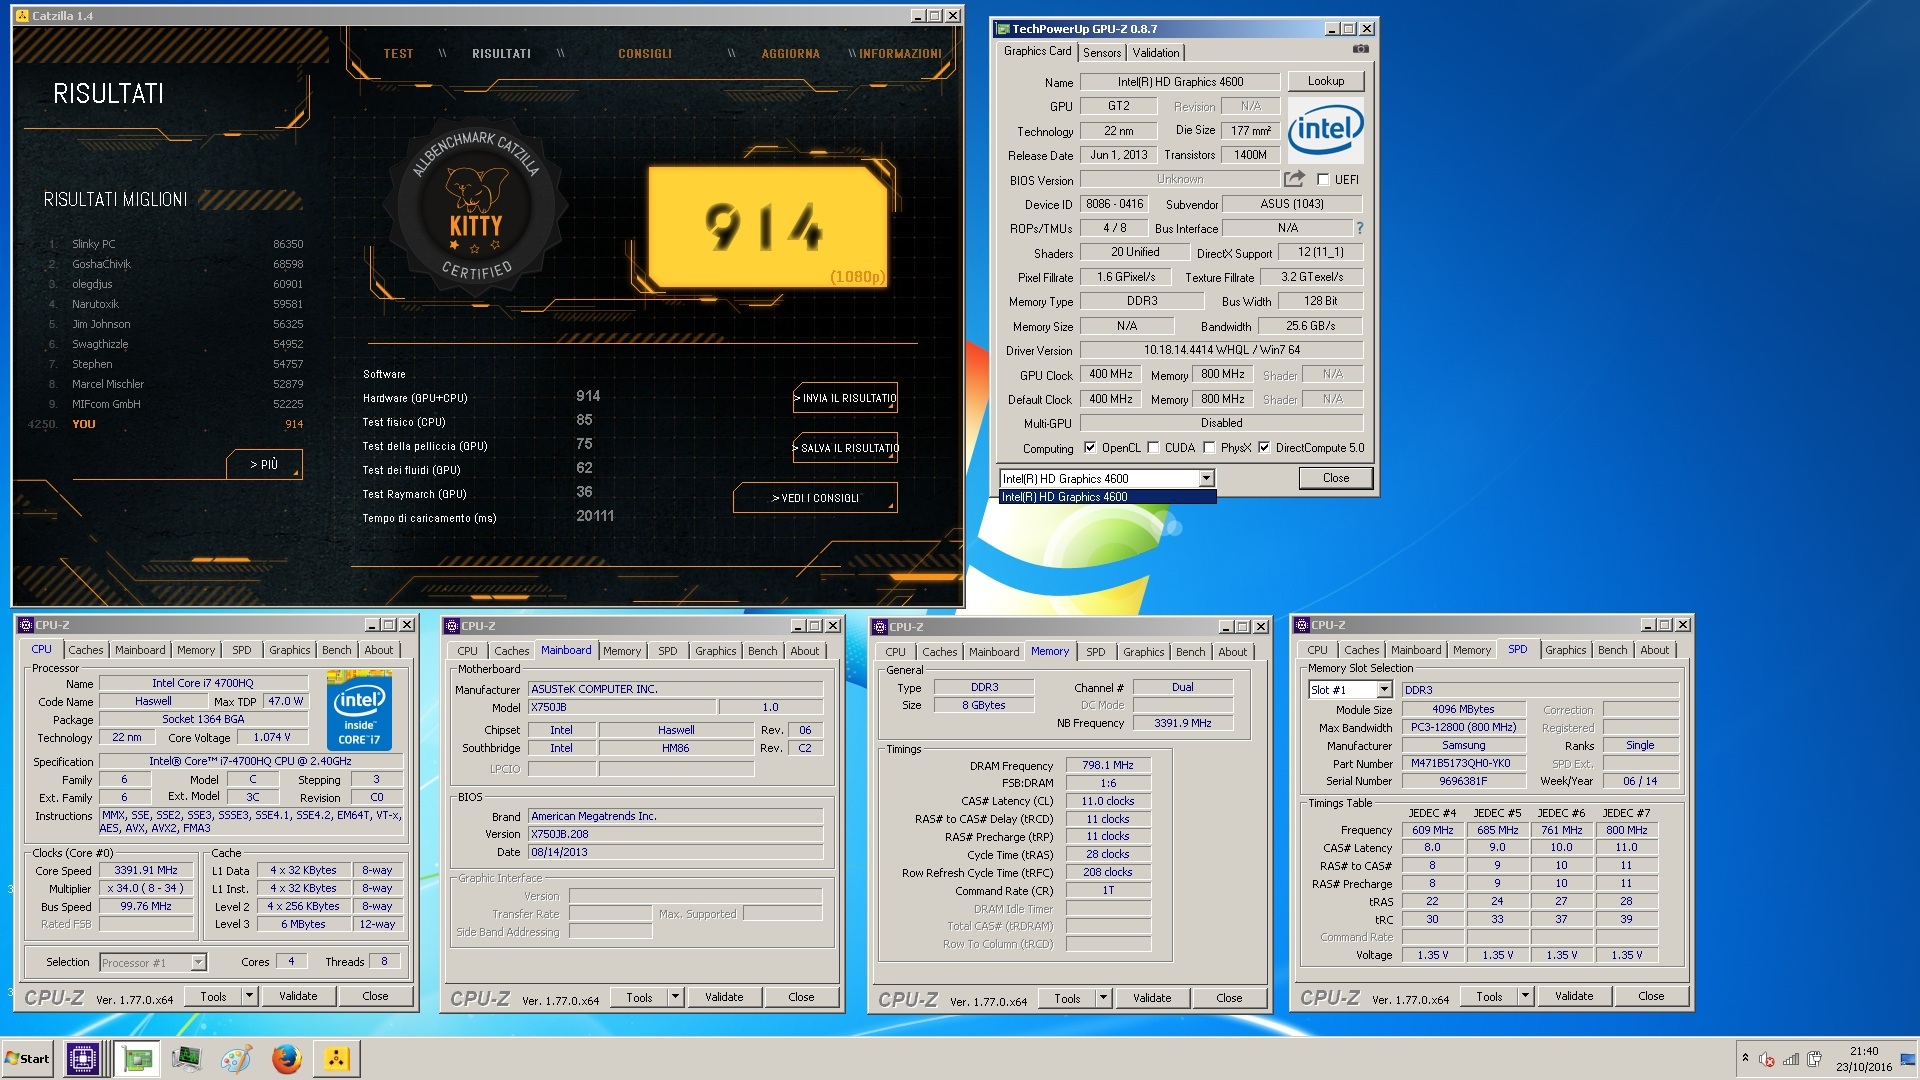1920x1080 pixels.
Task: Choose Intel(R) HD Graphics 4600 from the open list
Action: click(1107, 497)
